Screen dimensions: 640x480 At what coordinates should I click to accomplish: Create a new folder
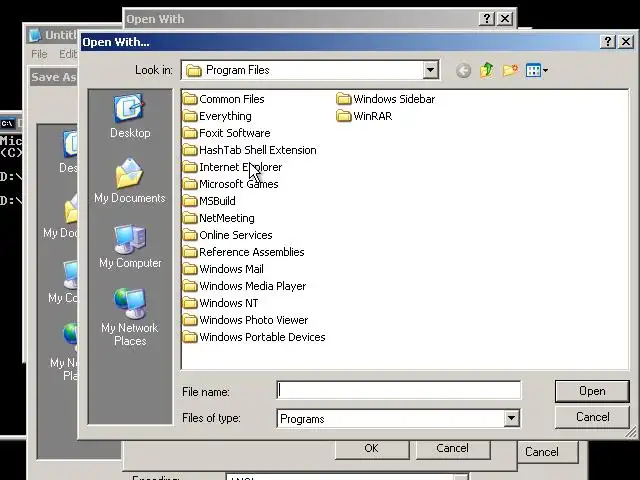pos(510,71)
